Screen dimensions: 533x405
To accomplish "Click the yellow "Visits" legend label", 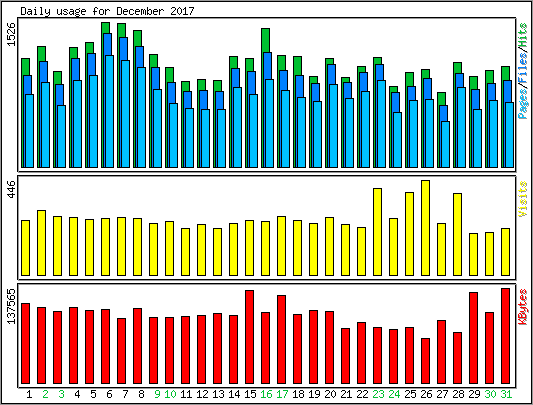I will click(523, 199).
